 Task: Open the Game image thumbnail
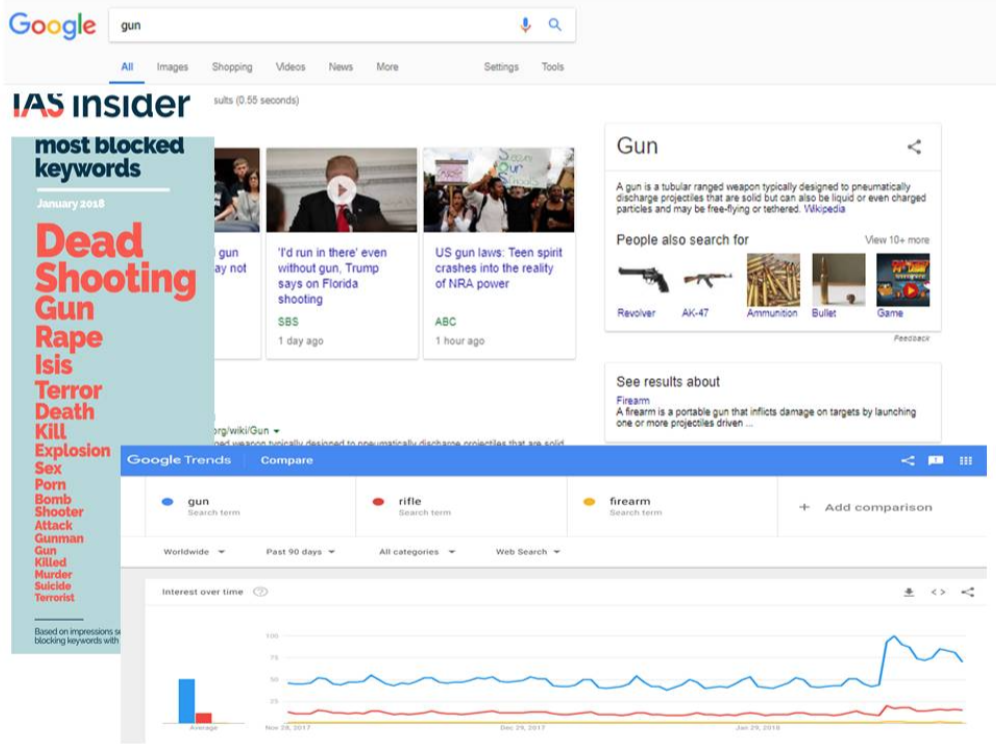pyautogui.click(x=903, y=280)
